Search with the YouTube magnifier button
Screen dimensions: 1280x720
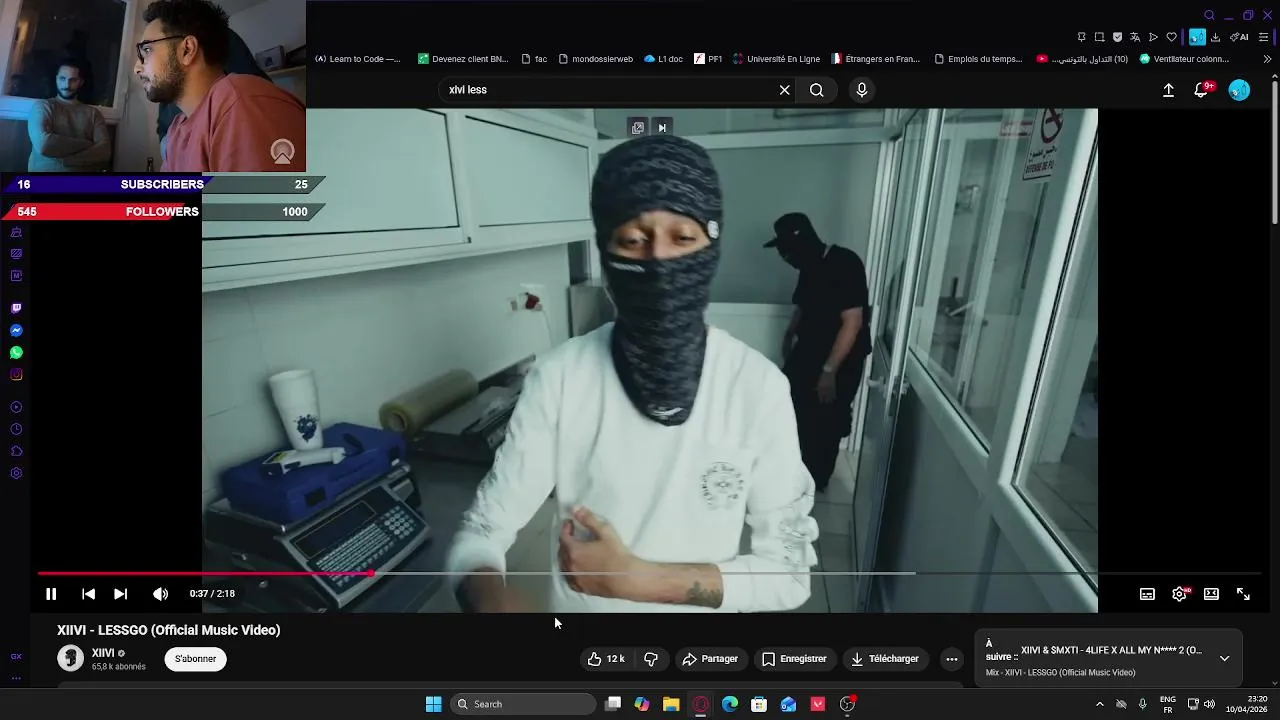point(817,90)
